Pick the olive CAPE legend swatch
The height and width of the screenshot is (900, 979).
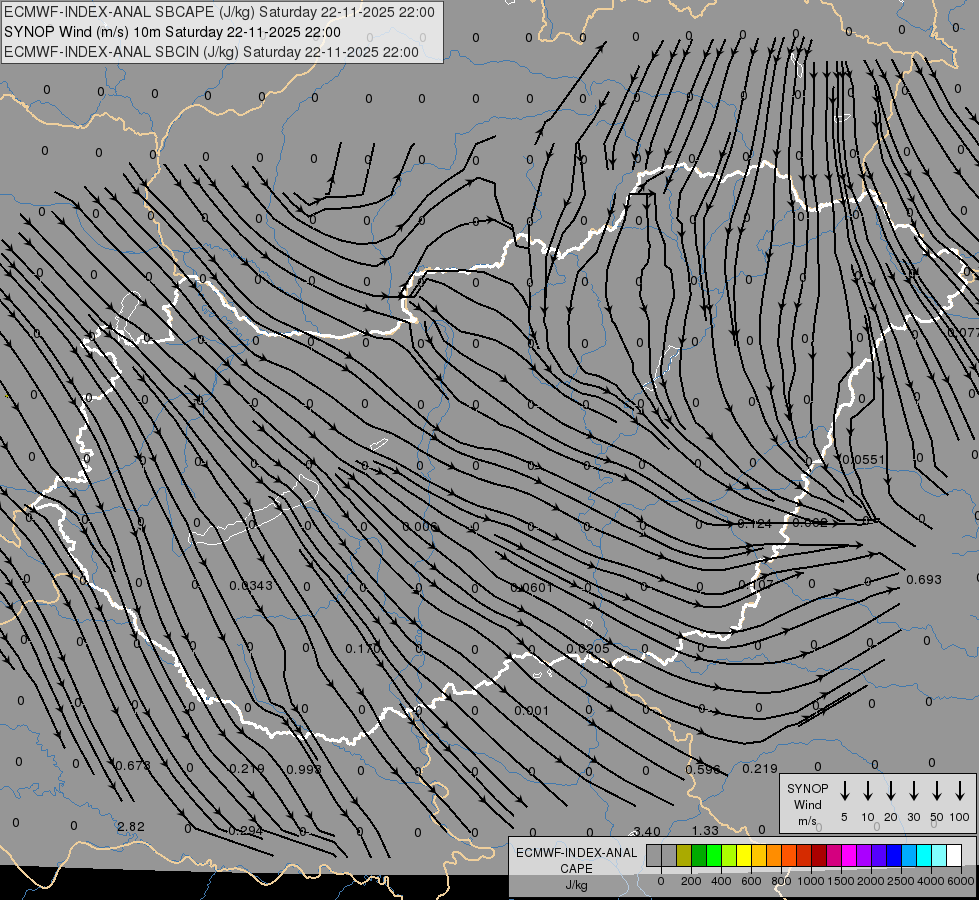click(684, 856)
